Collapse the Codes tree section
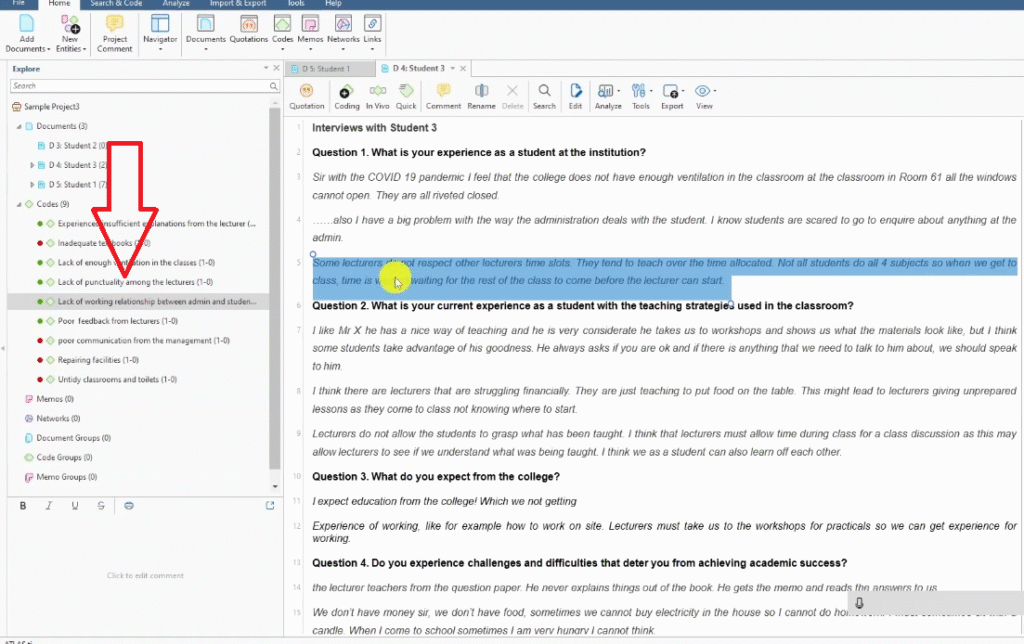The height and width of the screenshot is (644, 1024). [x=18, y=204]
